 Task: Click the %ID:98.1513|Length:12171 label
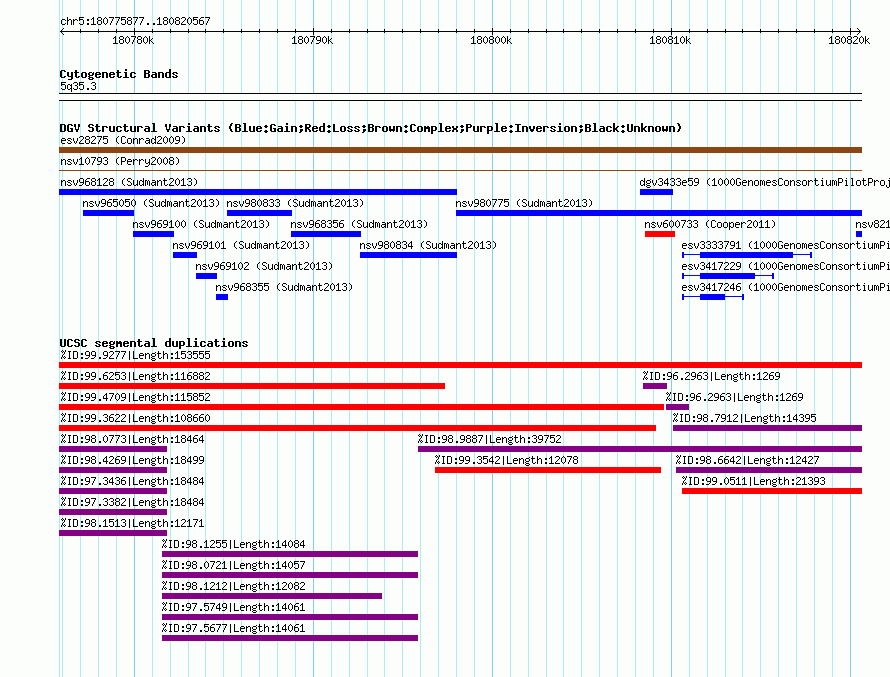[x=132, y=523]
